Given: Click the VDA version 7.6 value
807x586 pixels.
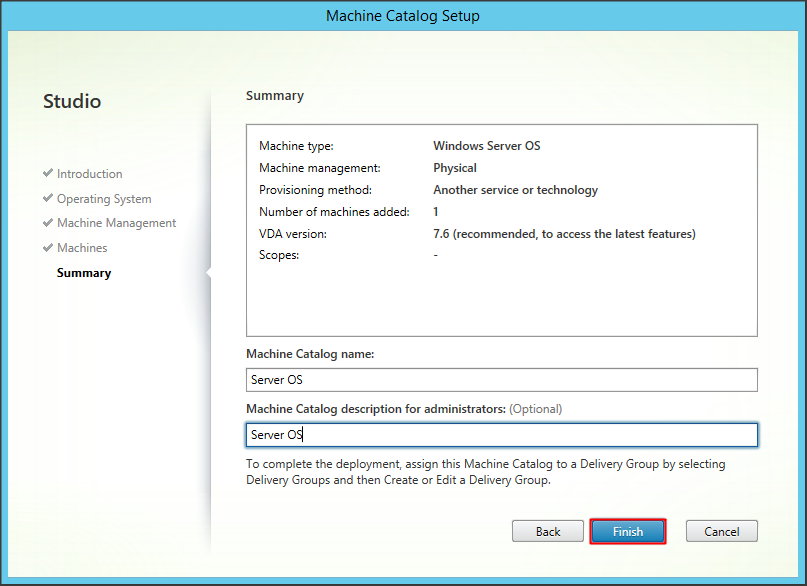Looking at the screenshot, I should (564, 234).
